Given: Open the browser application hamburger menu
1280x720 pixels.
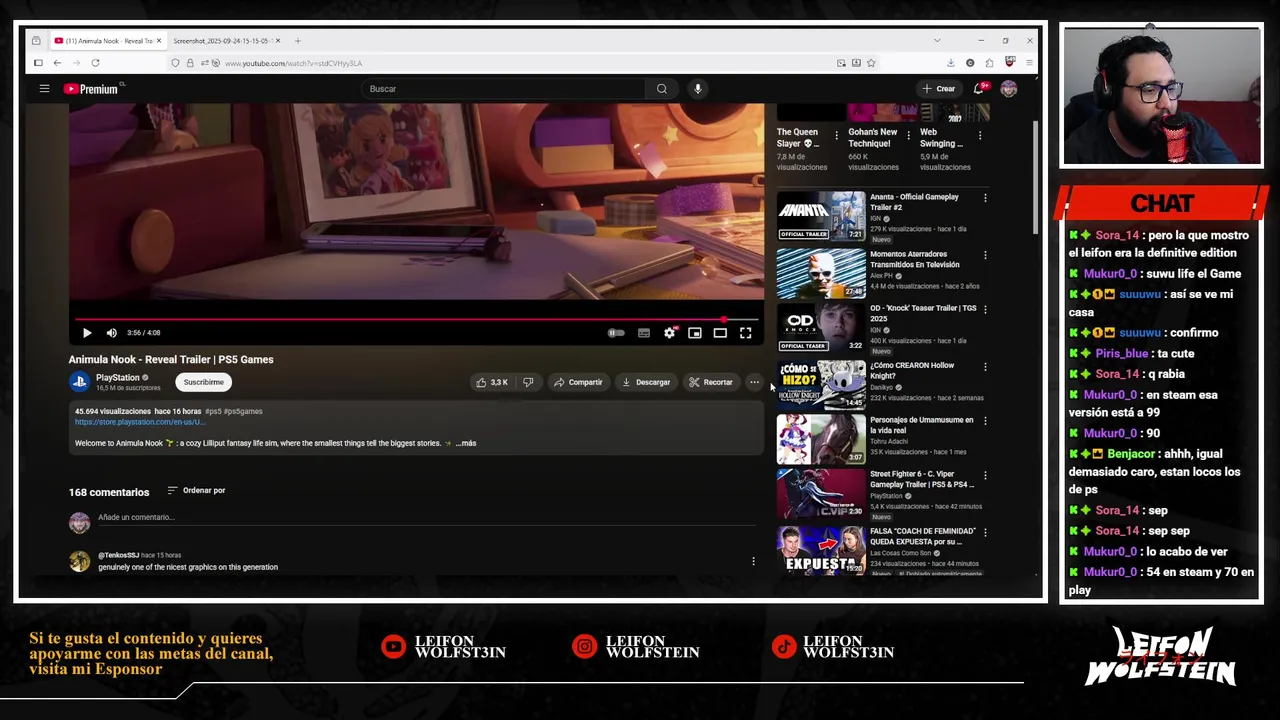Looking at the screenshot, I should (x=1030, y=63).
